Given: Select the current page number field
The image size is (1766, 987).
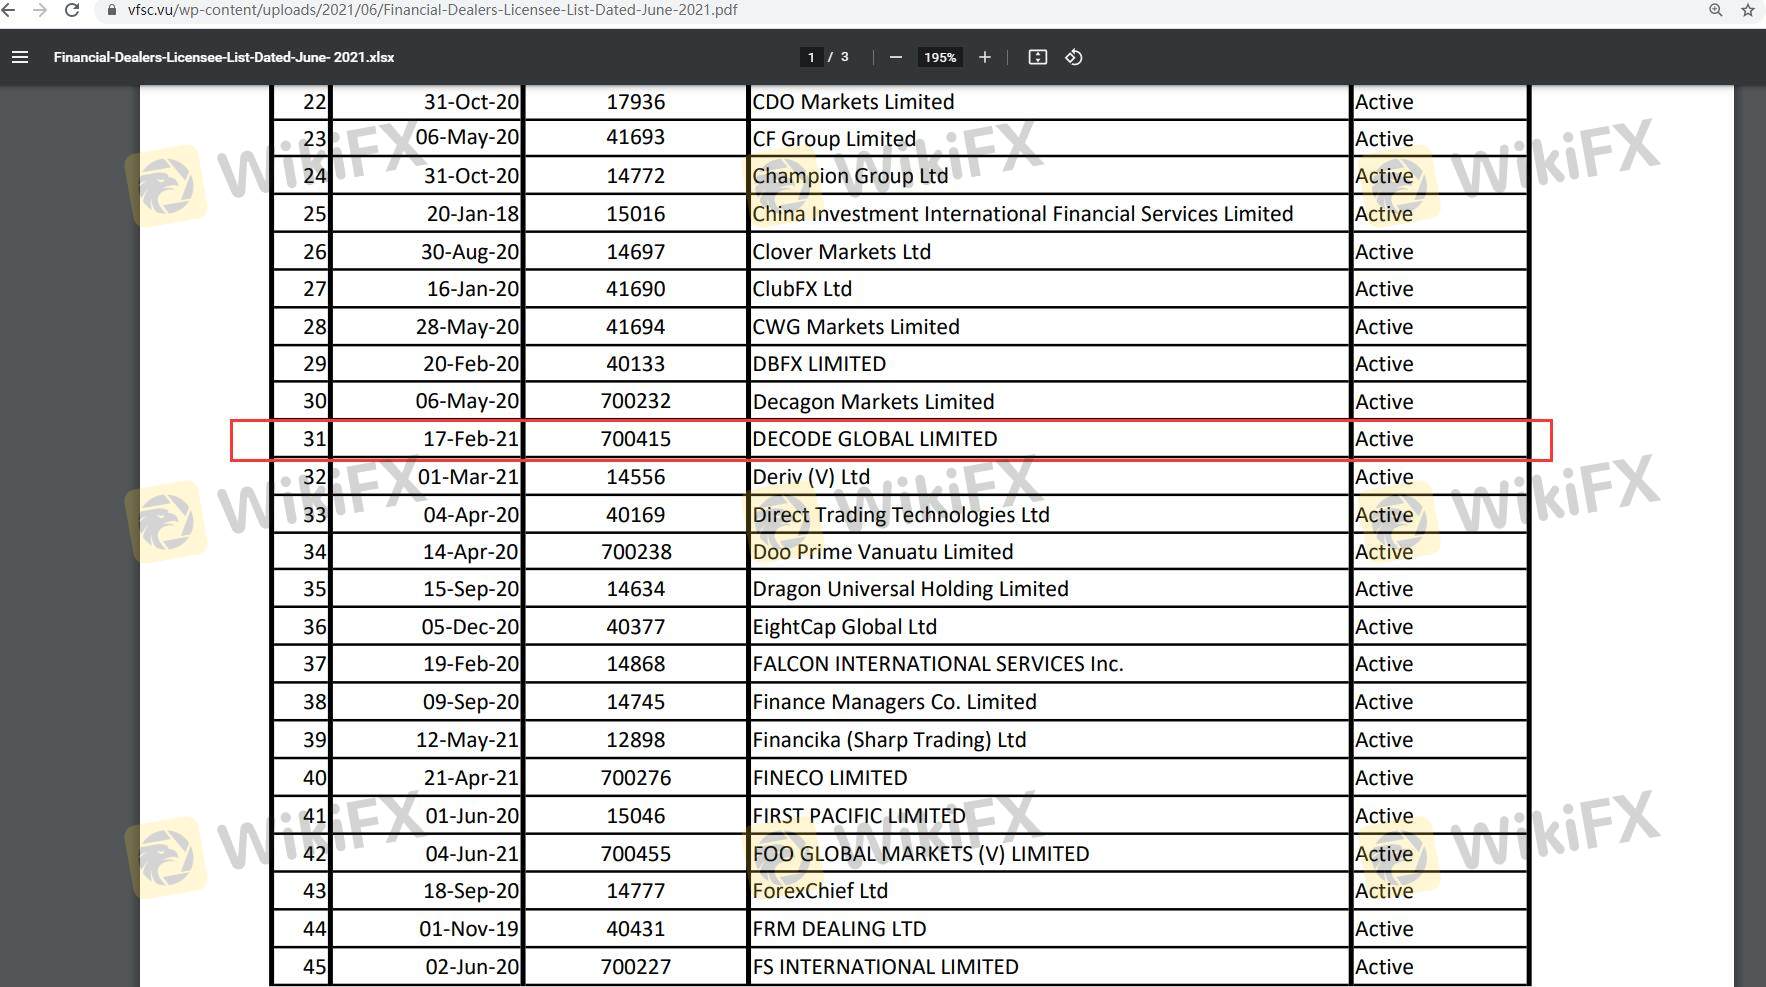Looking at the screenshot, I should pyautogui.click(x=811, y=57).
